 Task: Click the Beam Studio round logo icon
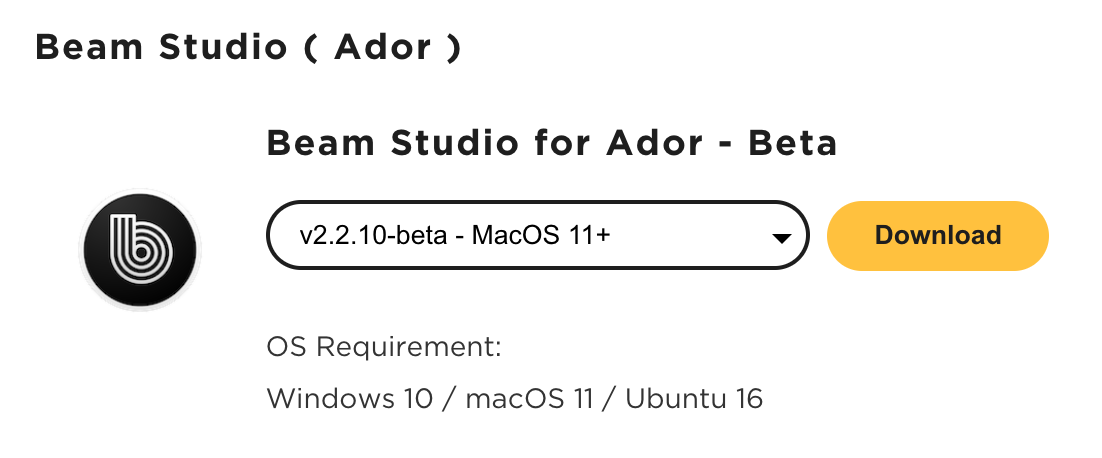pos(140,249)
